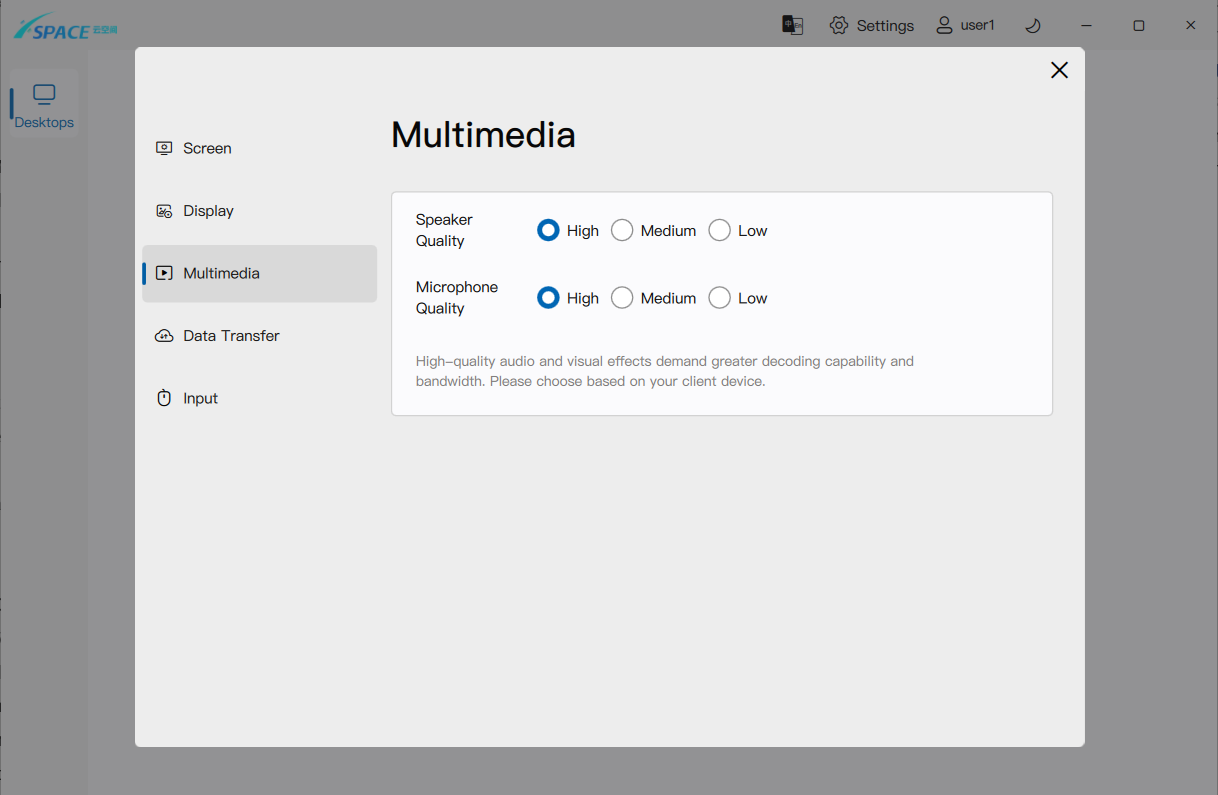Open the Desktops panel in left sidebar
Viewport: 1218px width, 795px height.
click(x=44, y=105)
